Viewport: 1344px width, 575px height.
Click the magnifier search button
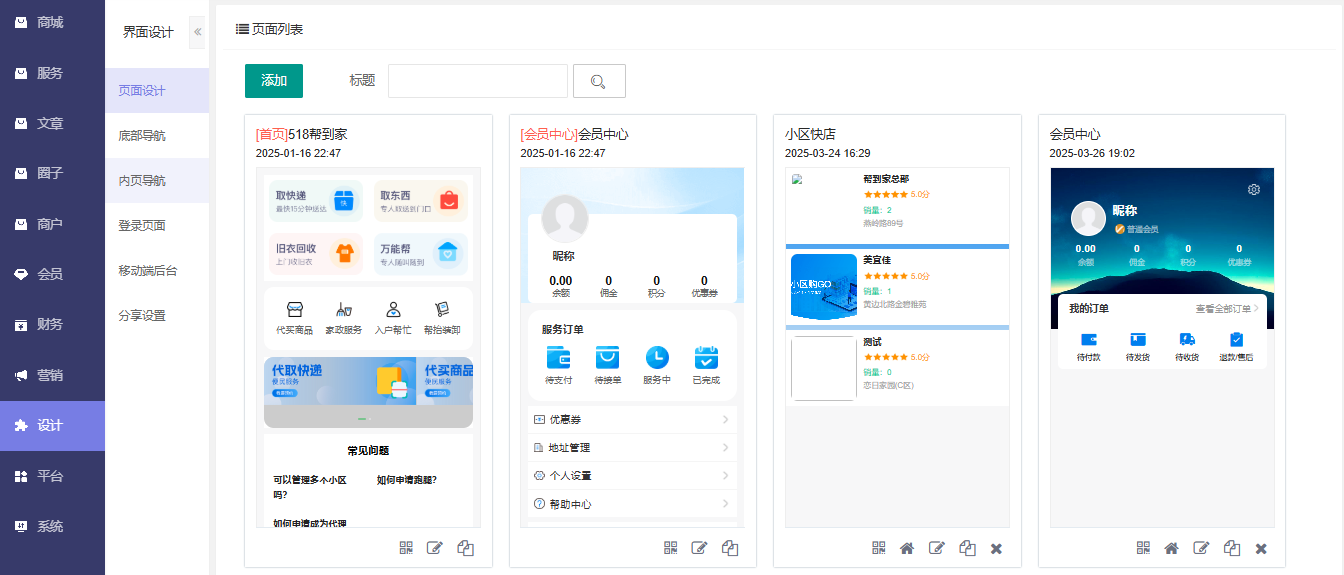click(599, 81)
